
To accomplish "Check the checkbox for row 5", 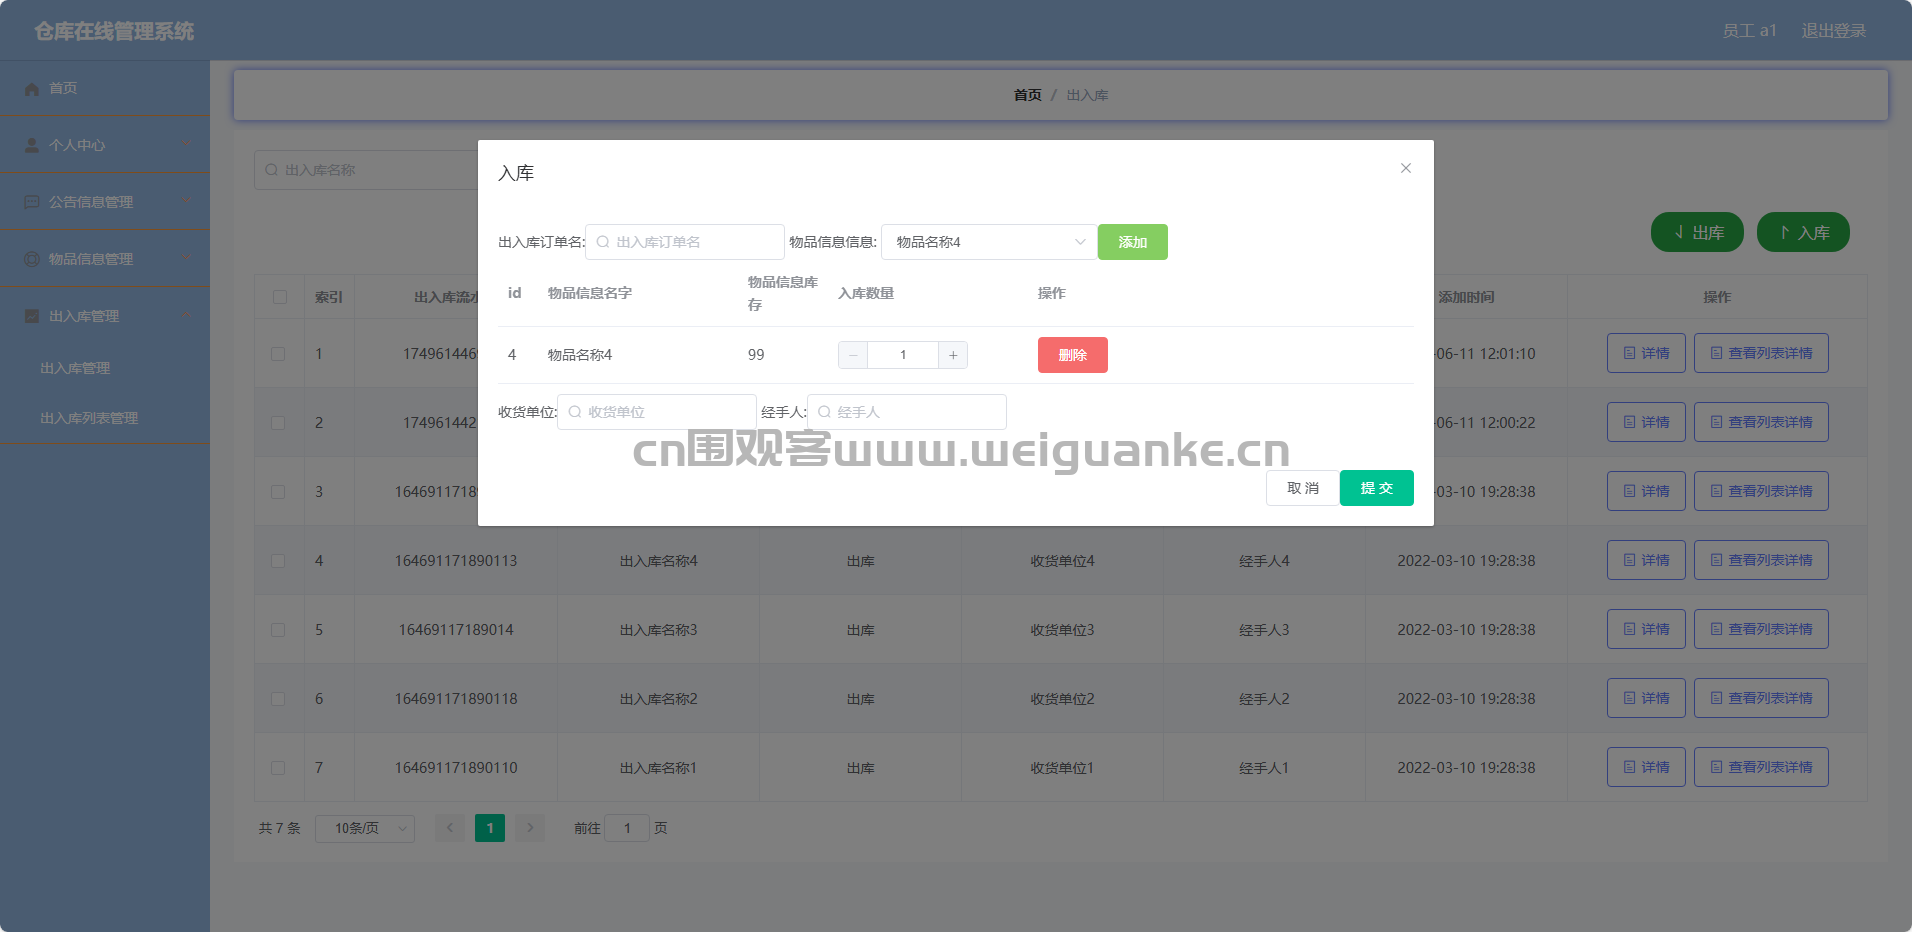I will (x=278, y=630).
